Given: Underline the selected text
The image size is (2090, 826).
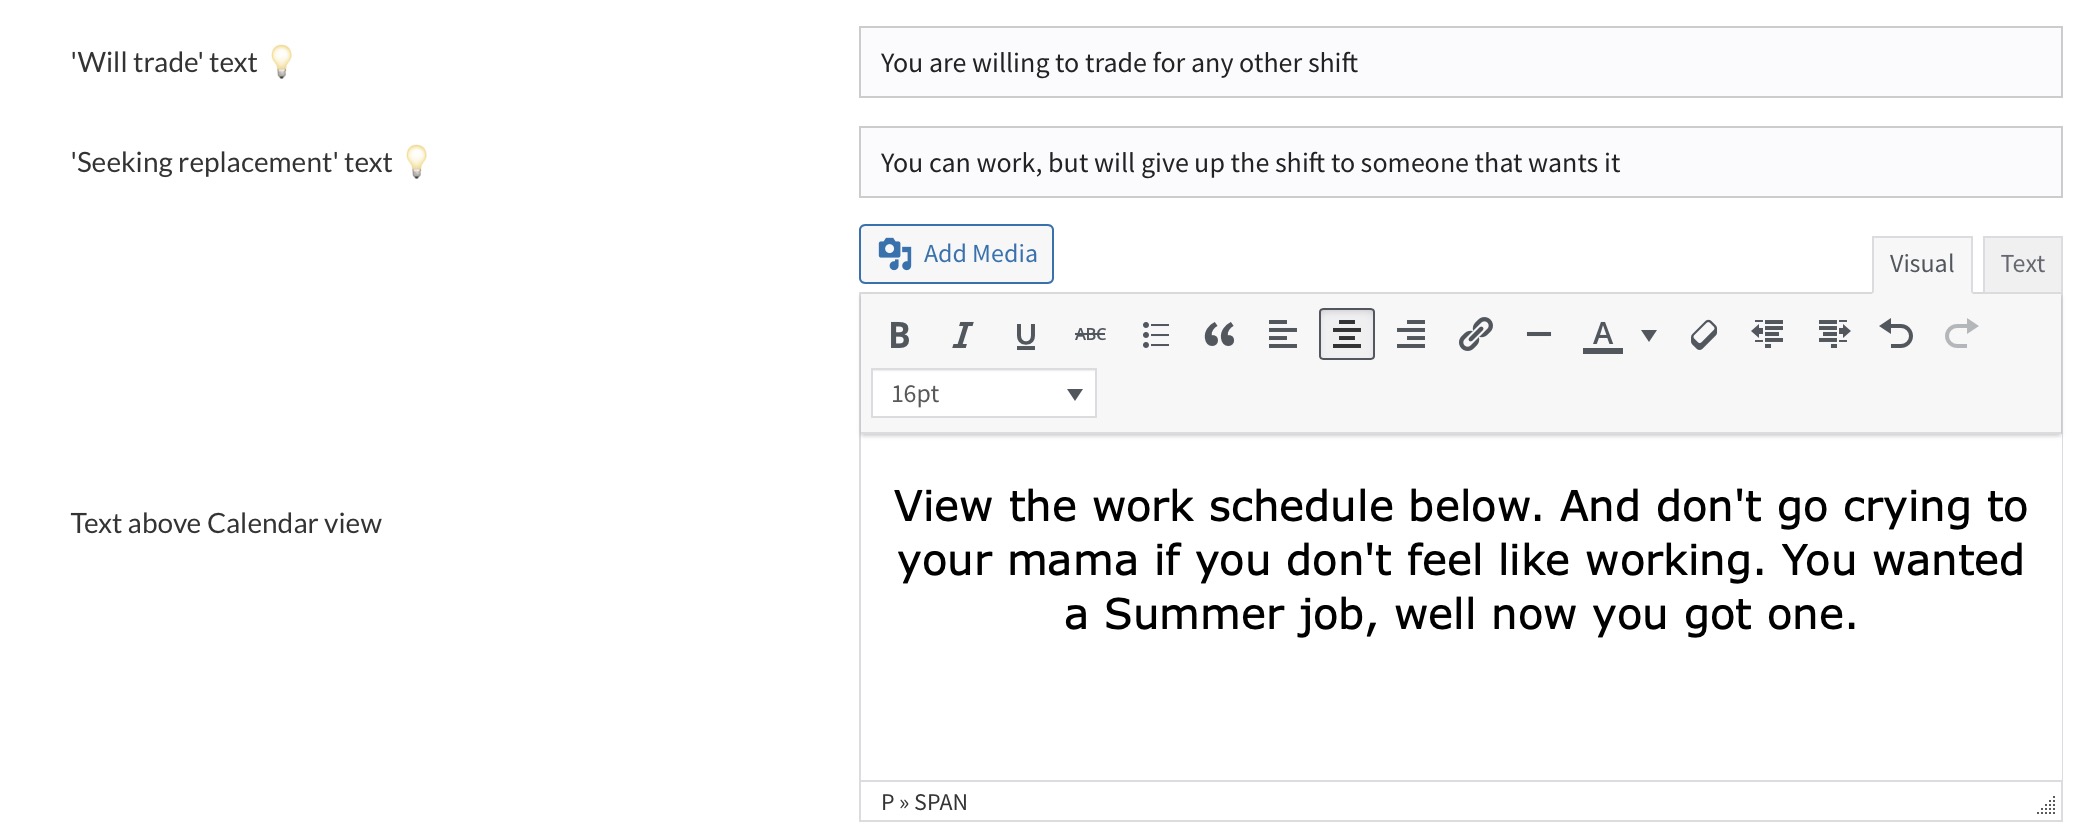Looking at the screenshot, I should (x=1025, y=335).
